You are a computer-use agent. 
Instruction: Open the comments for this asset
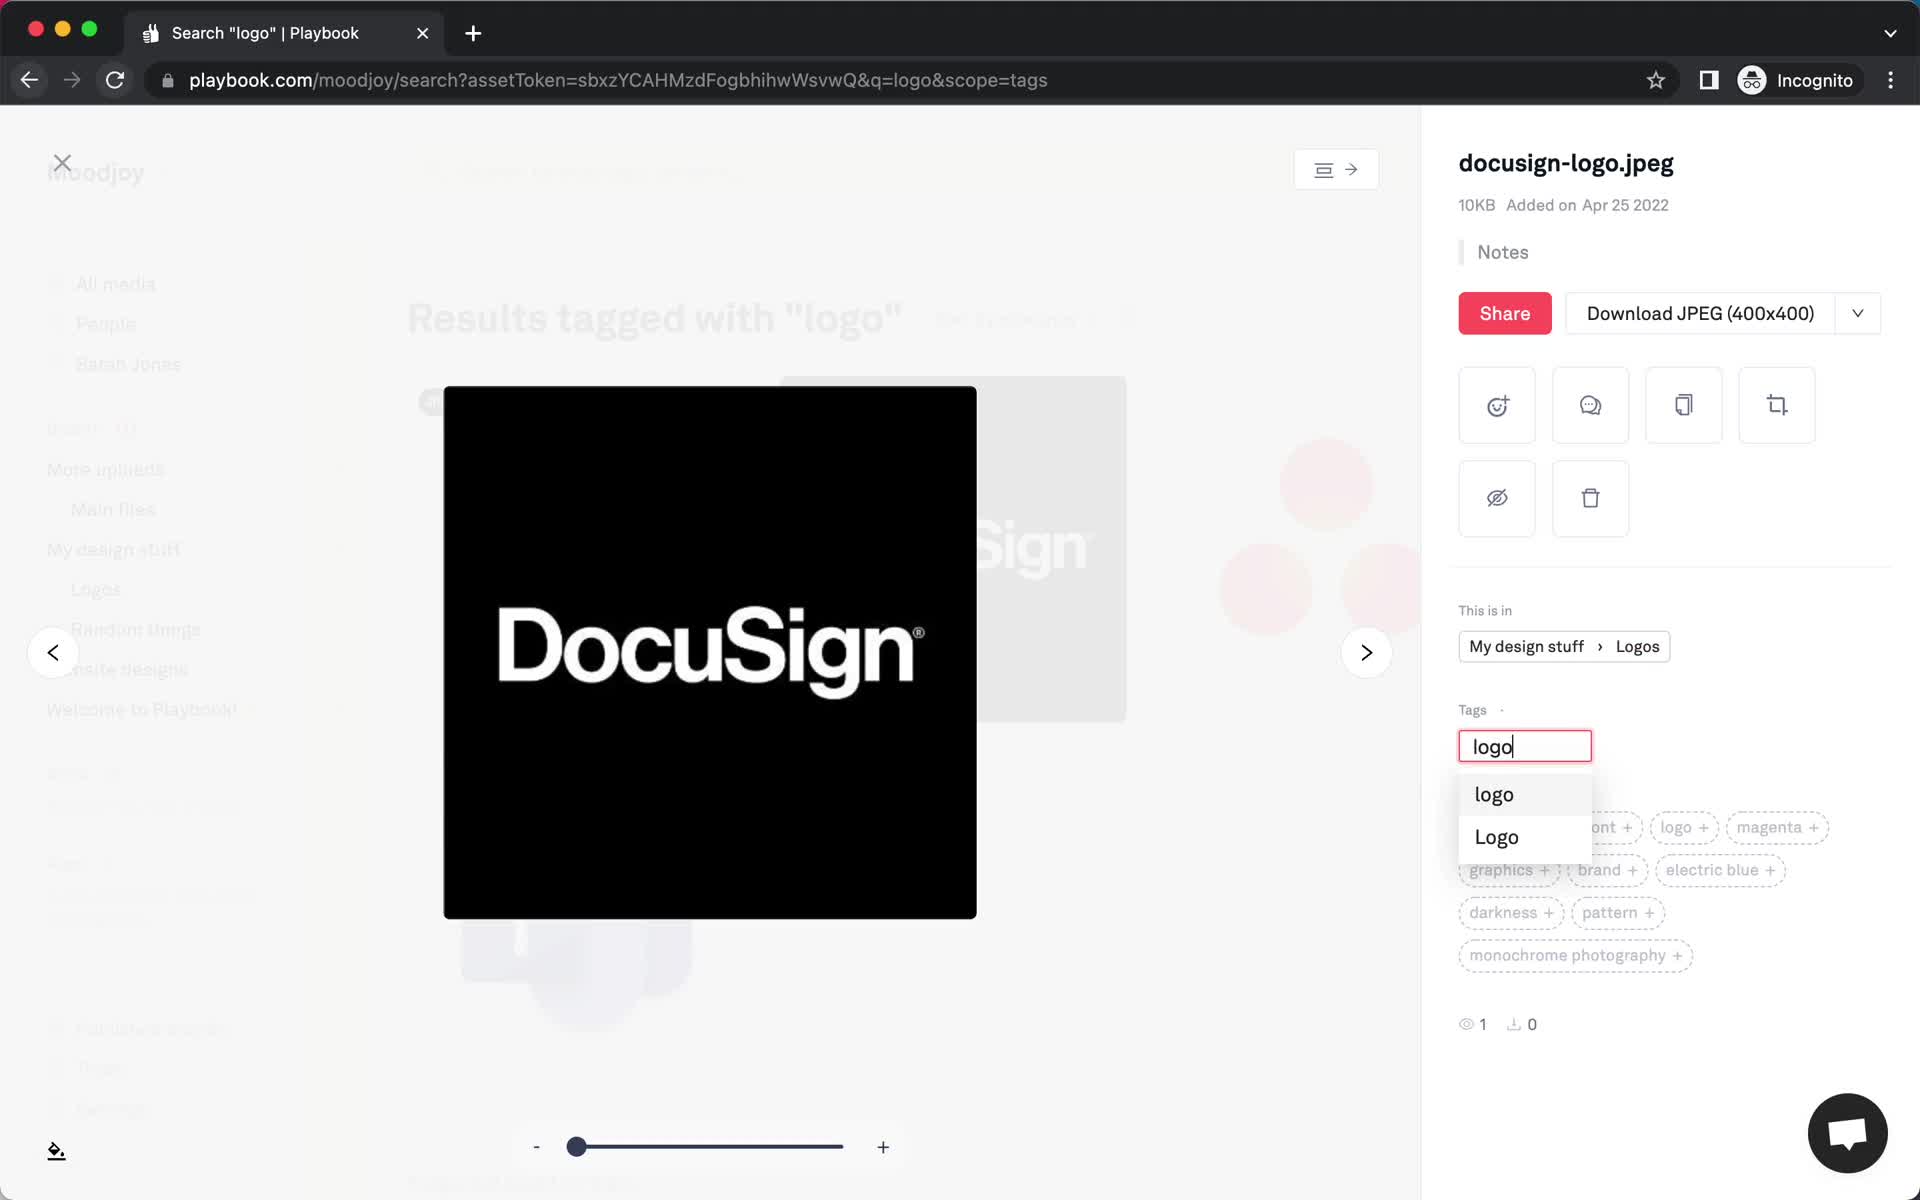coord(1590,405)
